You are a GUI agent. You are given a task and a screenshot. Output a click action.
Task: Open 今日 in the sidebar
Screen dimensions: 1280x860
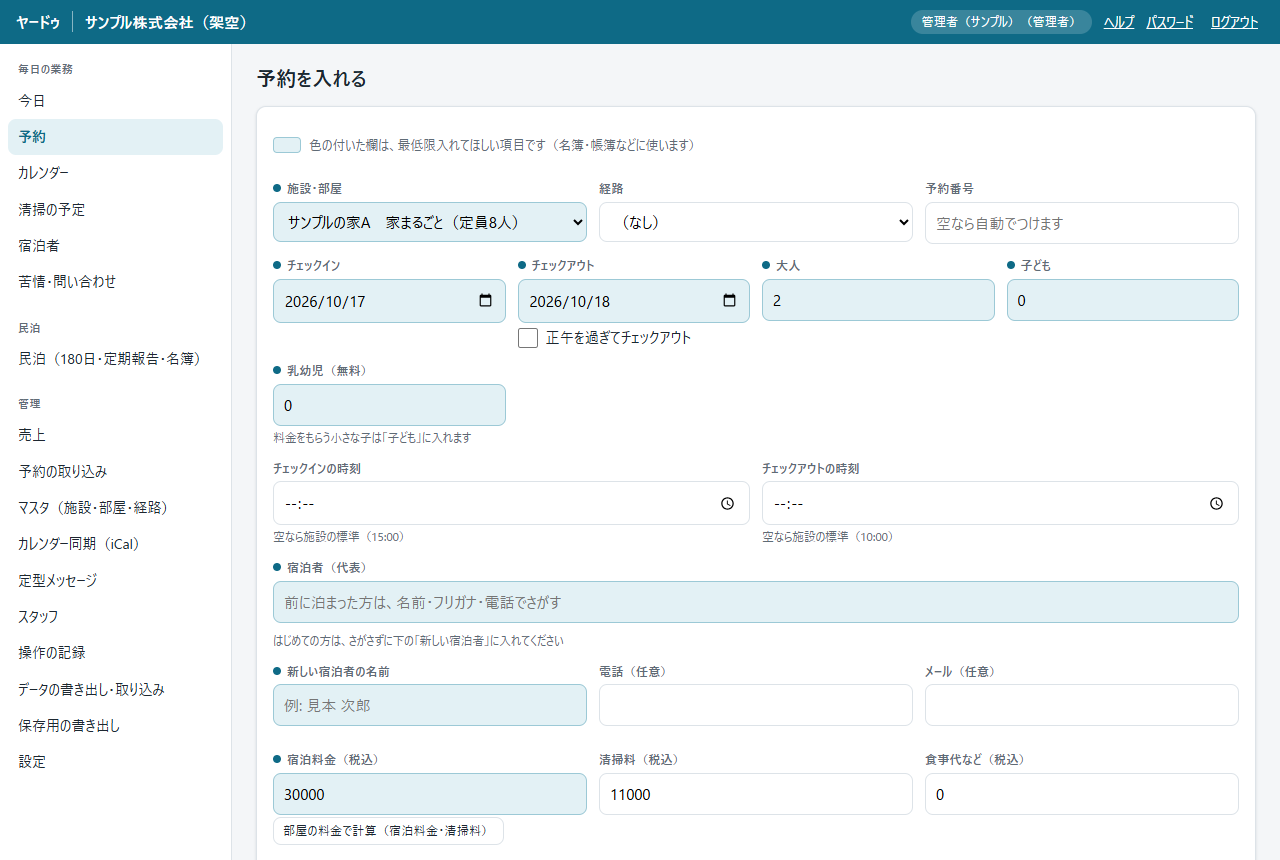(x=115, y=101)
